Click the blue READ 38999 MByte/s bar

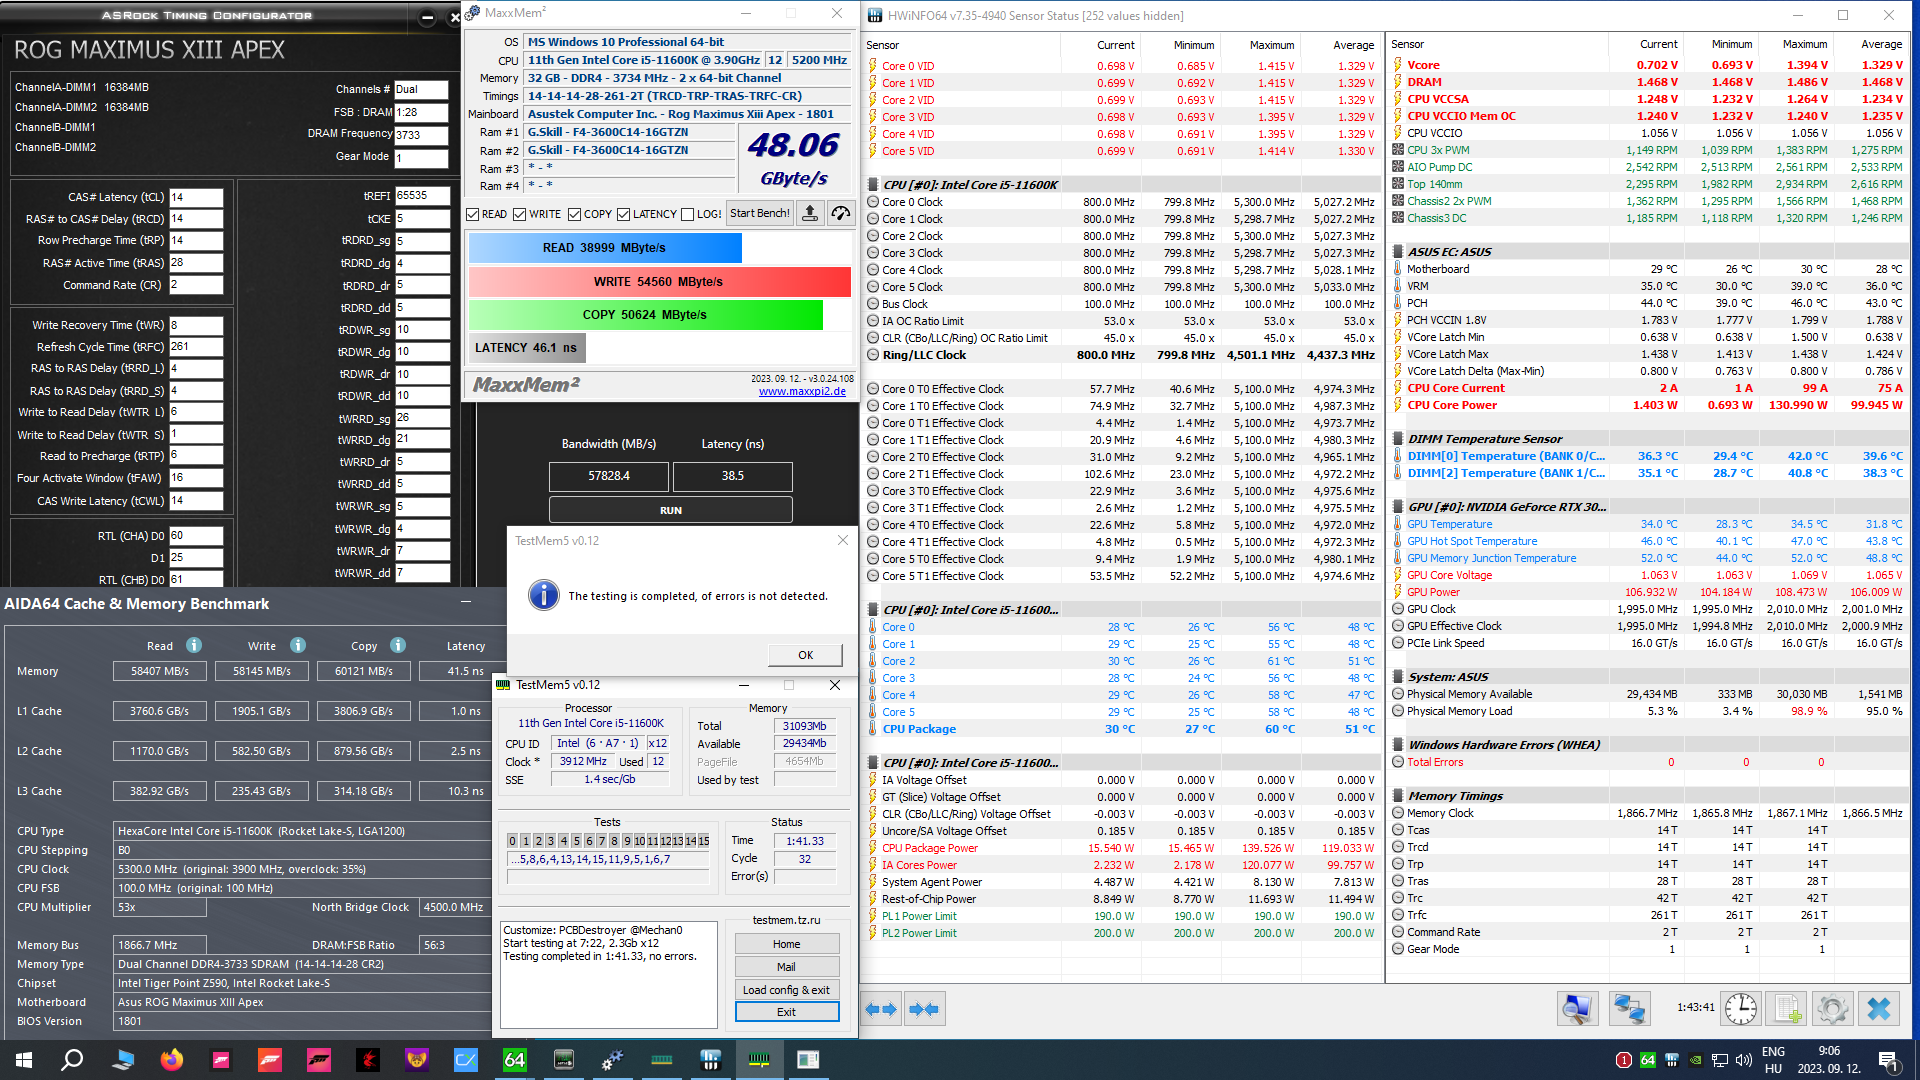pyautogui.click(x=605, y=248)
